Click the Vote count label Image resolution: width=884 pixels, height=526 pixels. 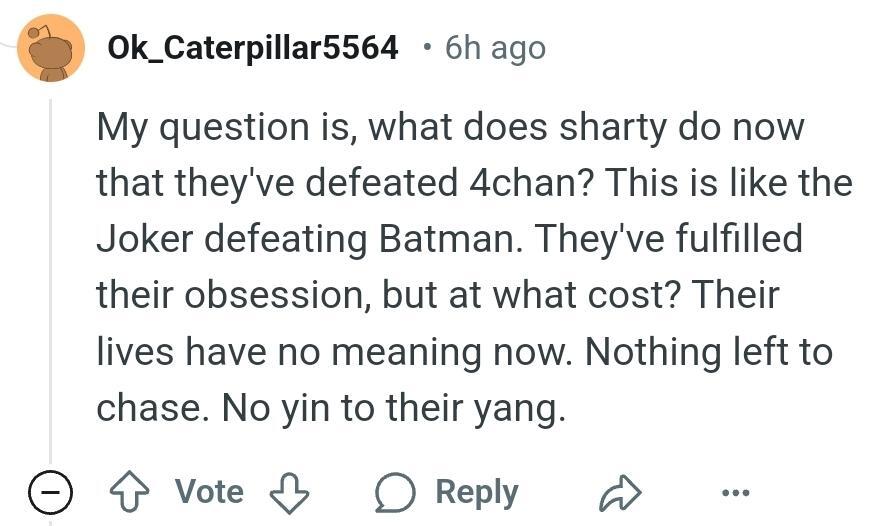[209, 492]
